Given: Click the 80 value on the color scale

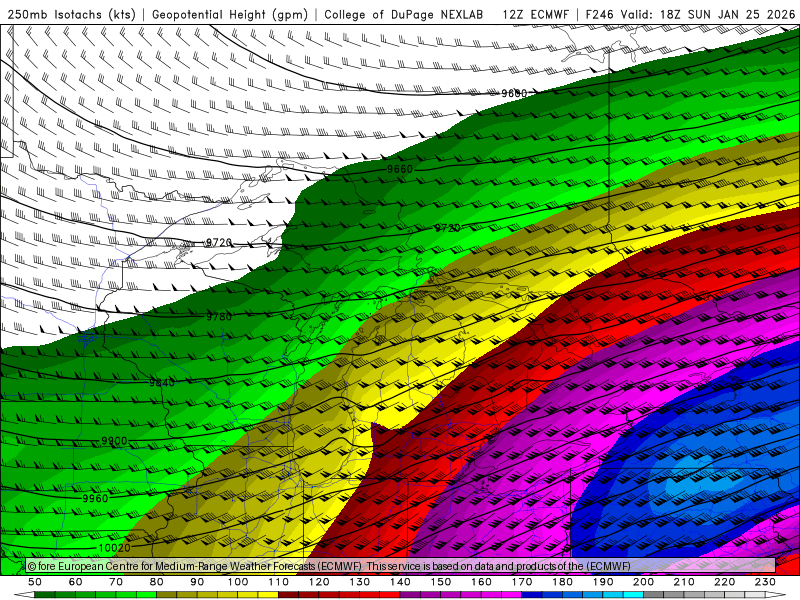Looking at the screenshot, I should coord(157,582).
